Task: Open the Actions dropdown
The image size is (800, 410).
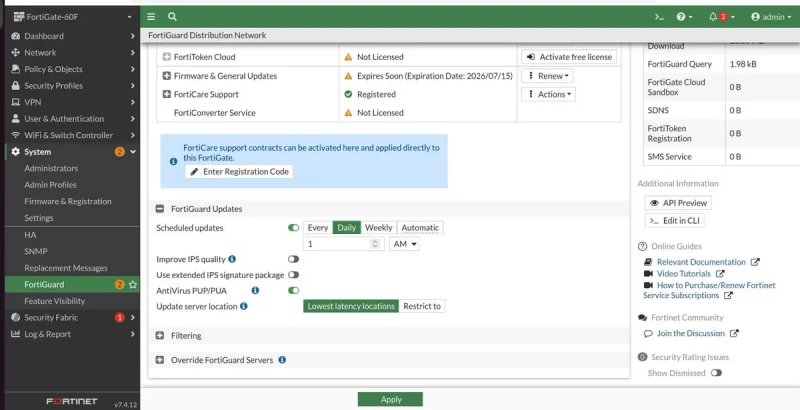Action: click(548, 94)
